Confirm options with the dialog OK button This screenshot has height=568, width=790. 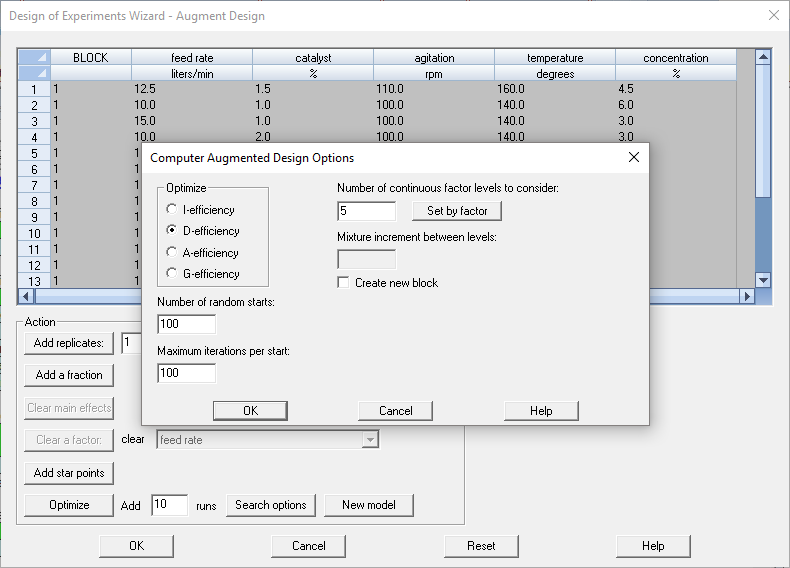click(x=250, y=411)
